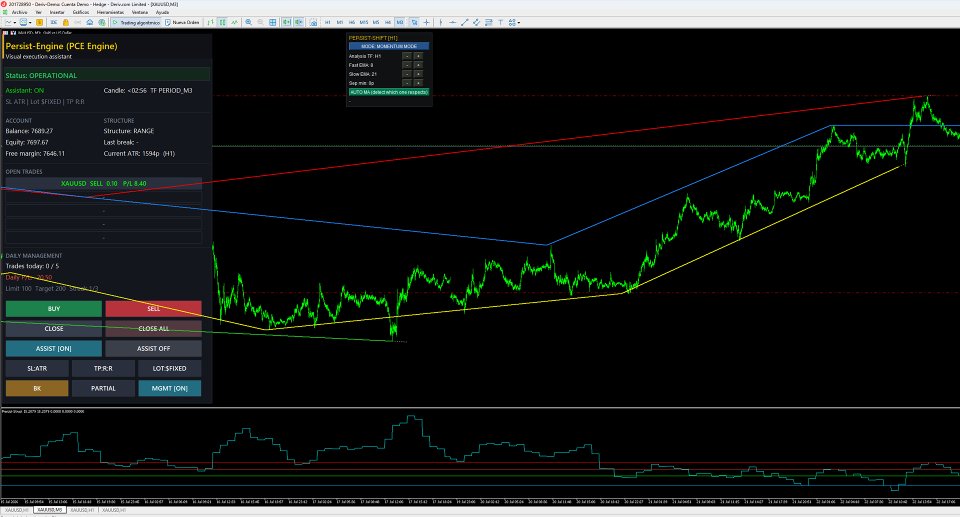
Task: Click the yellow square toolbar icon
Action: [x=39, y=22]
